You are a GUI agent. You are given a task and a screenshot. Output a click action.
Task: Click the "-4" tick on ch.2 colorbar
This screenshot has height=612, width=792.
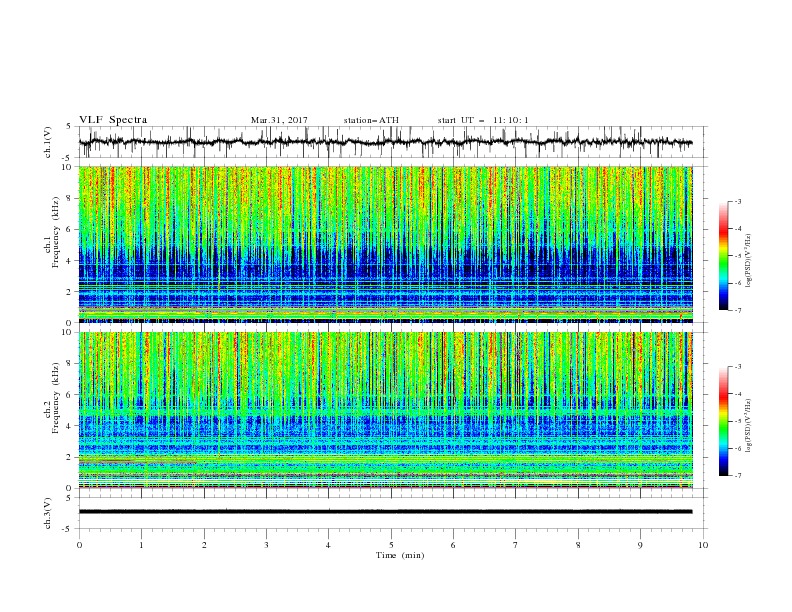tap(737, 394)
